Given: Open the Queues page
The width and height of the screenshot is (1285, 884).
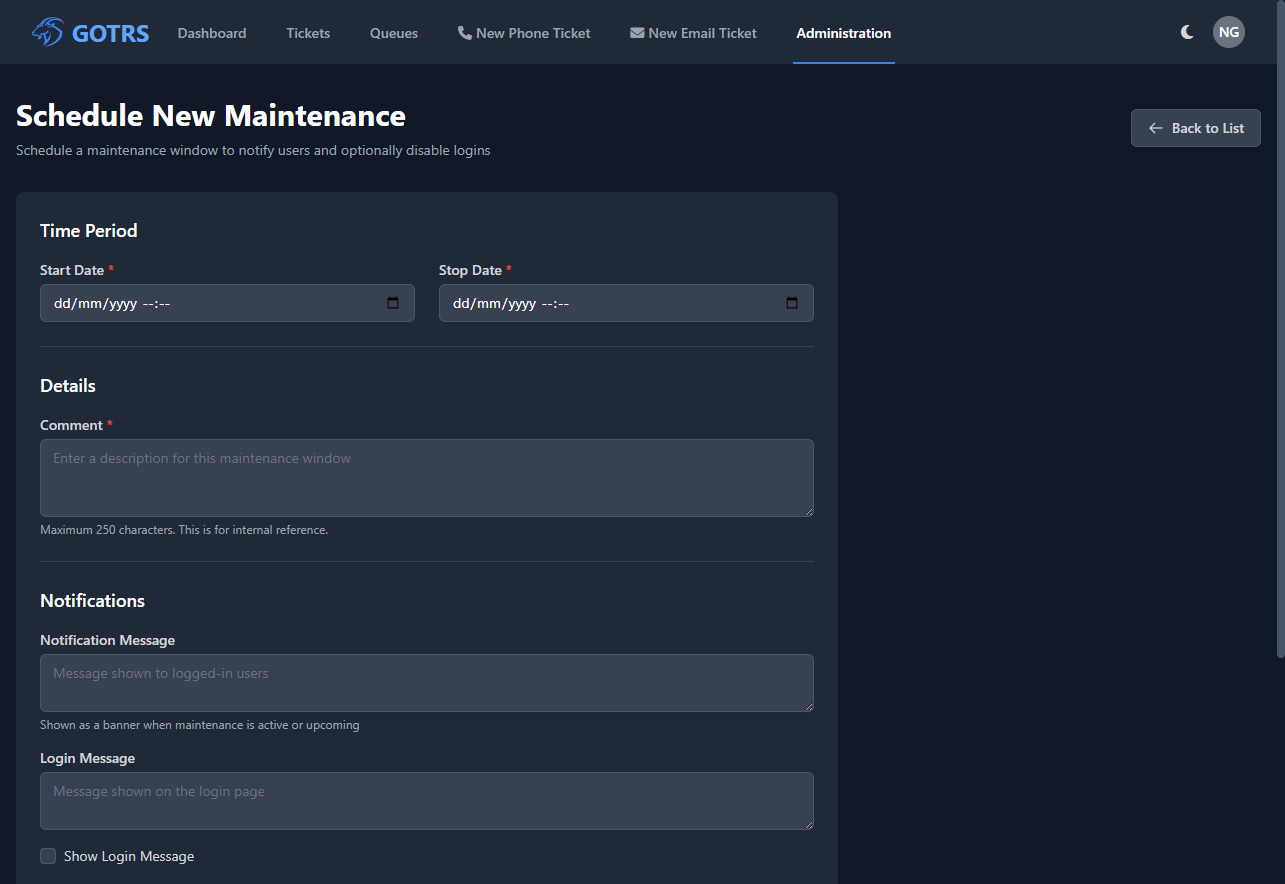Looking at the screenshot, I should click(x=393, y=32).
